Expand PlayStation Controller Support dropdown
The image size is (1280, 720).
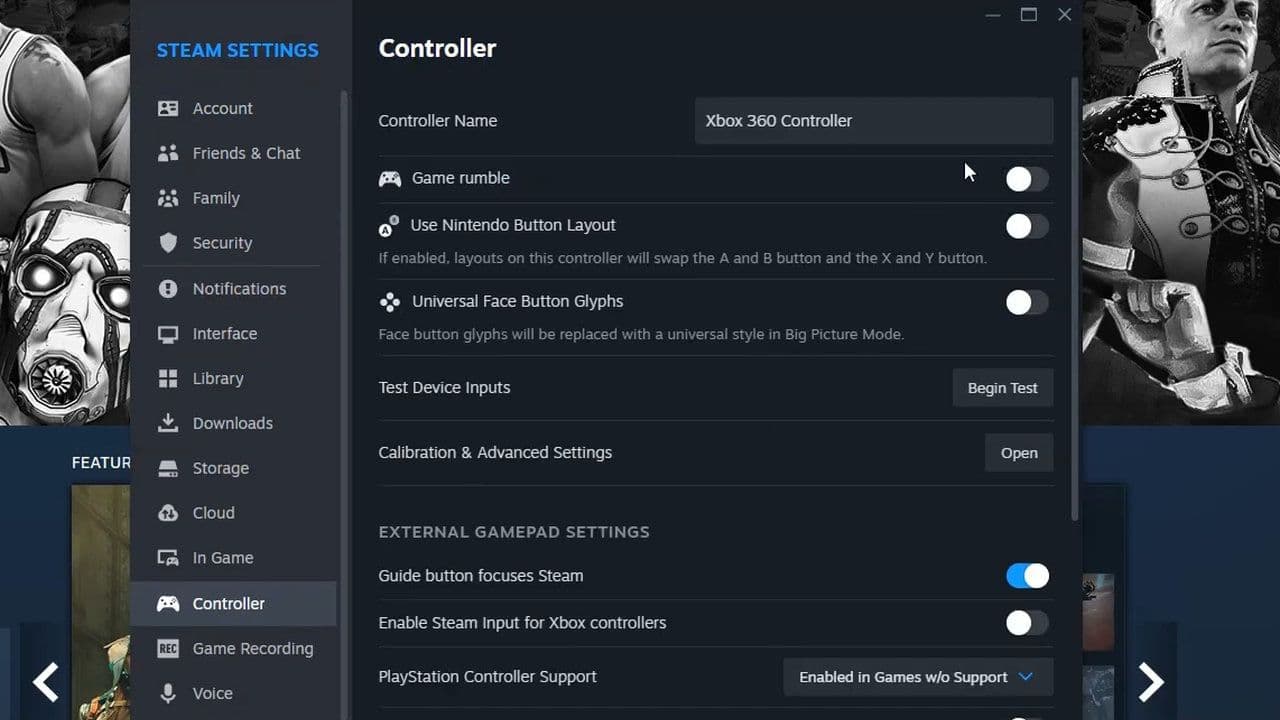(917, 677)
